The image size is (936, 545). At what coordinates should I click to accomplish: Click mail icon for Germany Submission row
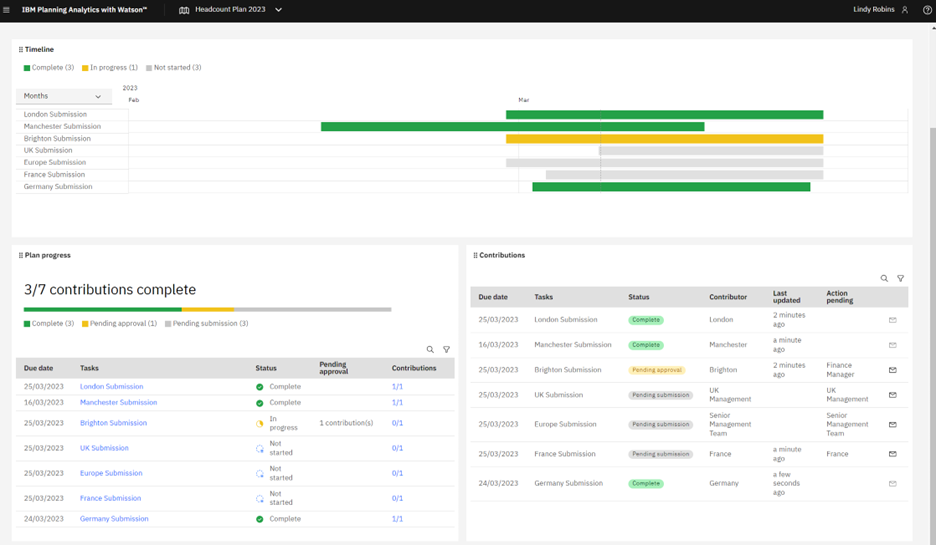coord(892,484)
